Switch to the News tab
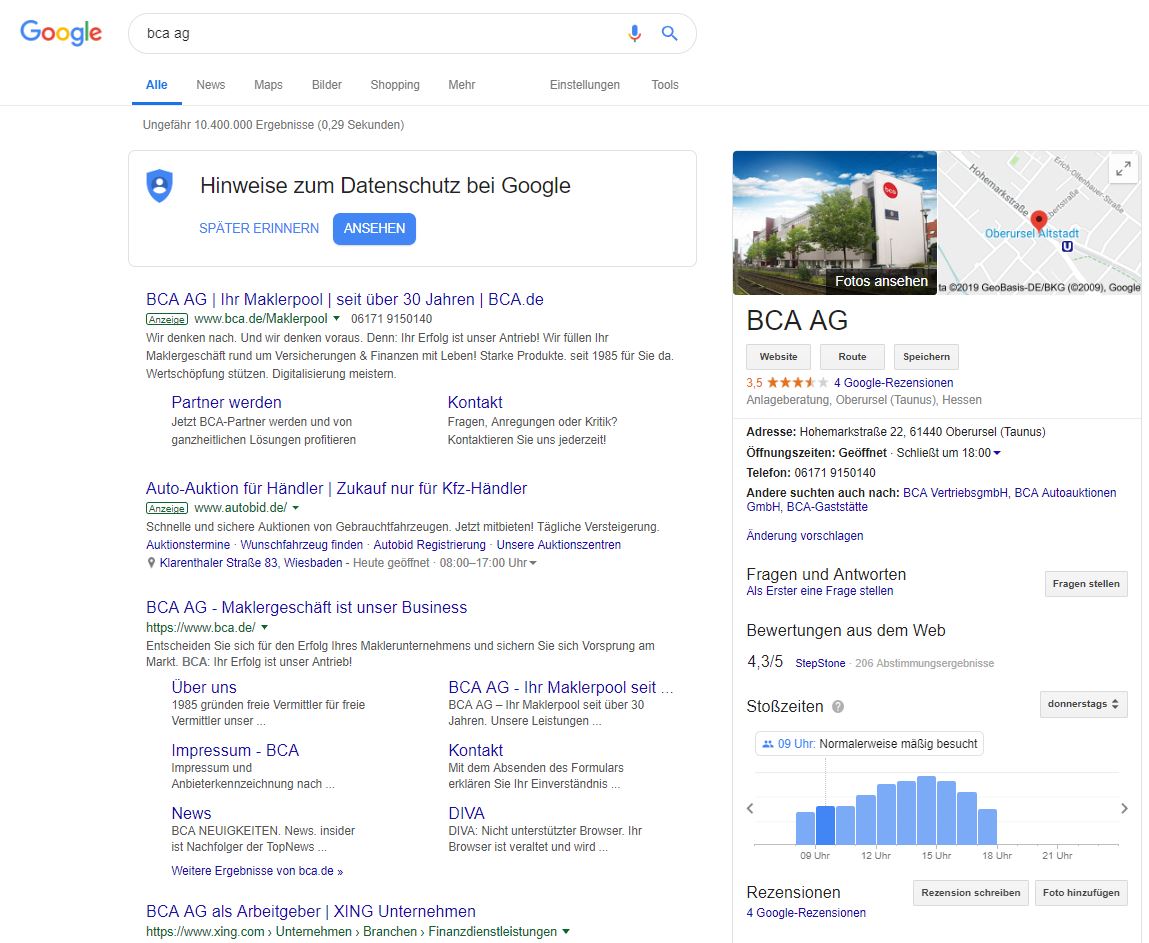Image resolution: width=1149 pixels, height=943 pixels. pos(210,85)
